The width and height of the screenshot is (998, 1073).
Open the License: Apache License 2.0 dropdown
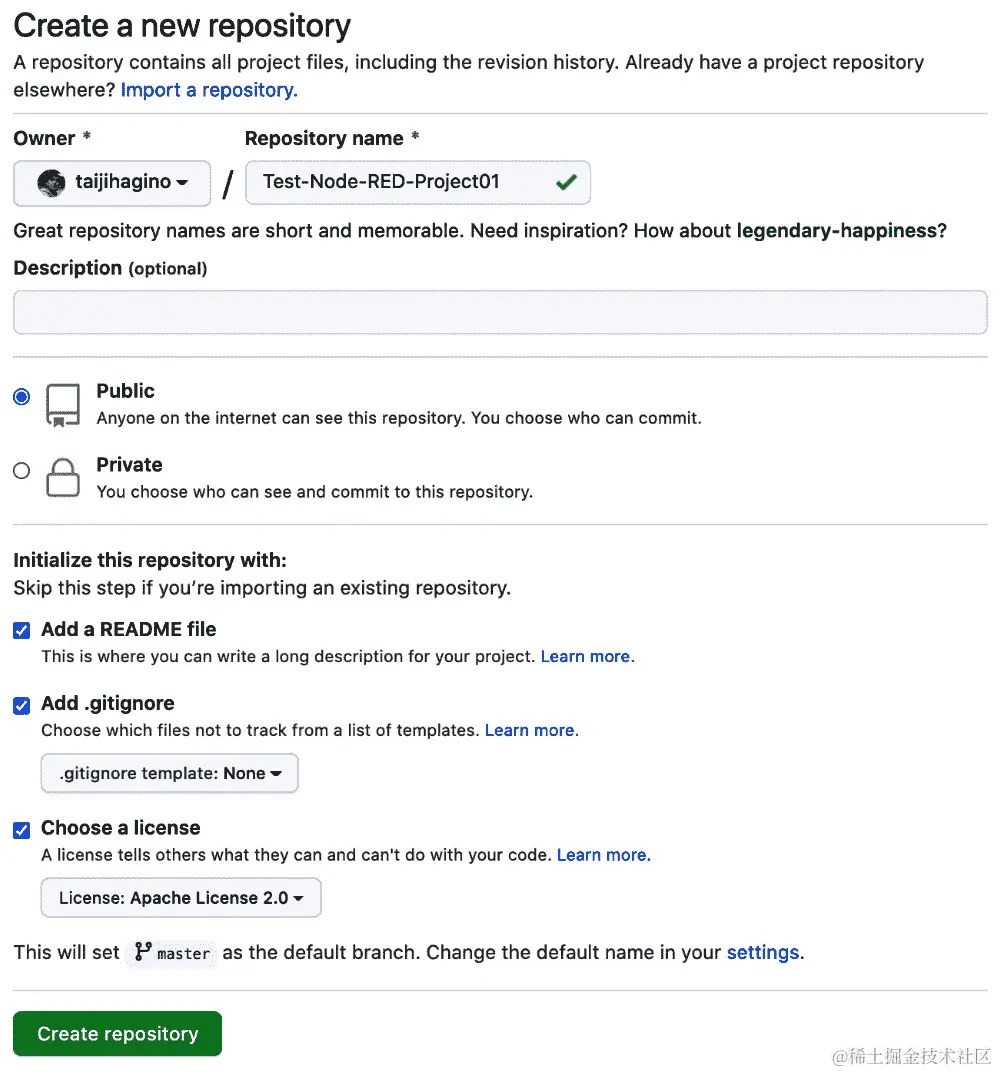tap(180, 898)
